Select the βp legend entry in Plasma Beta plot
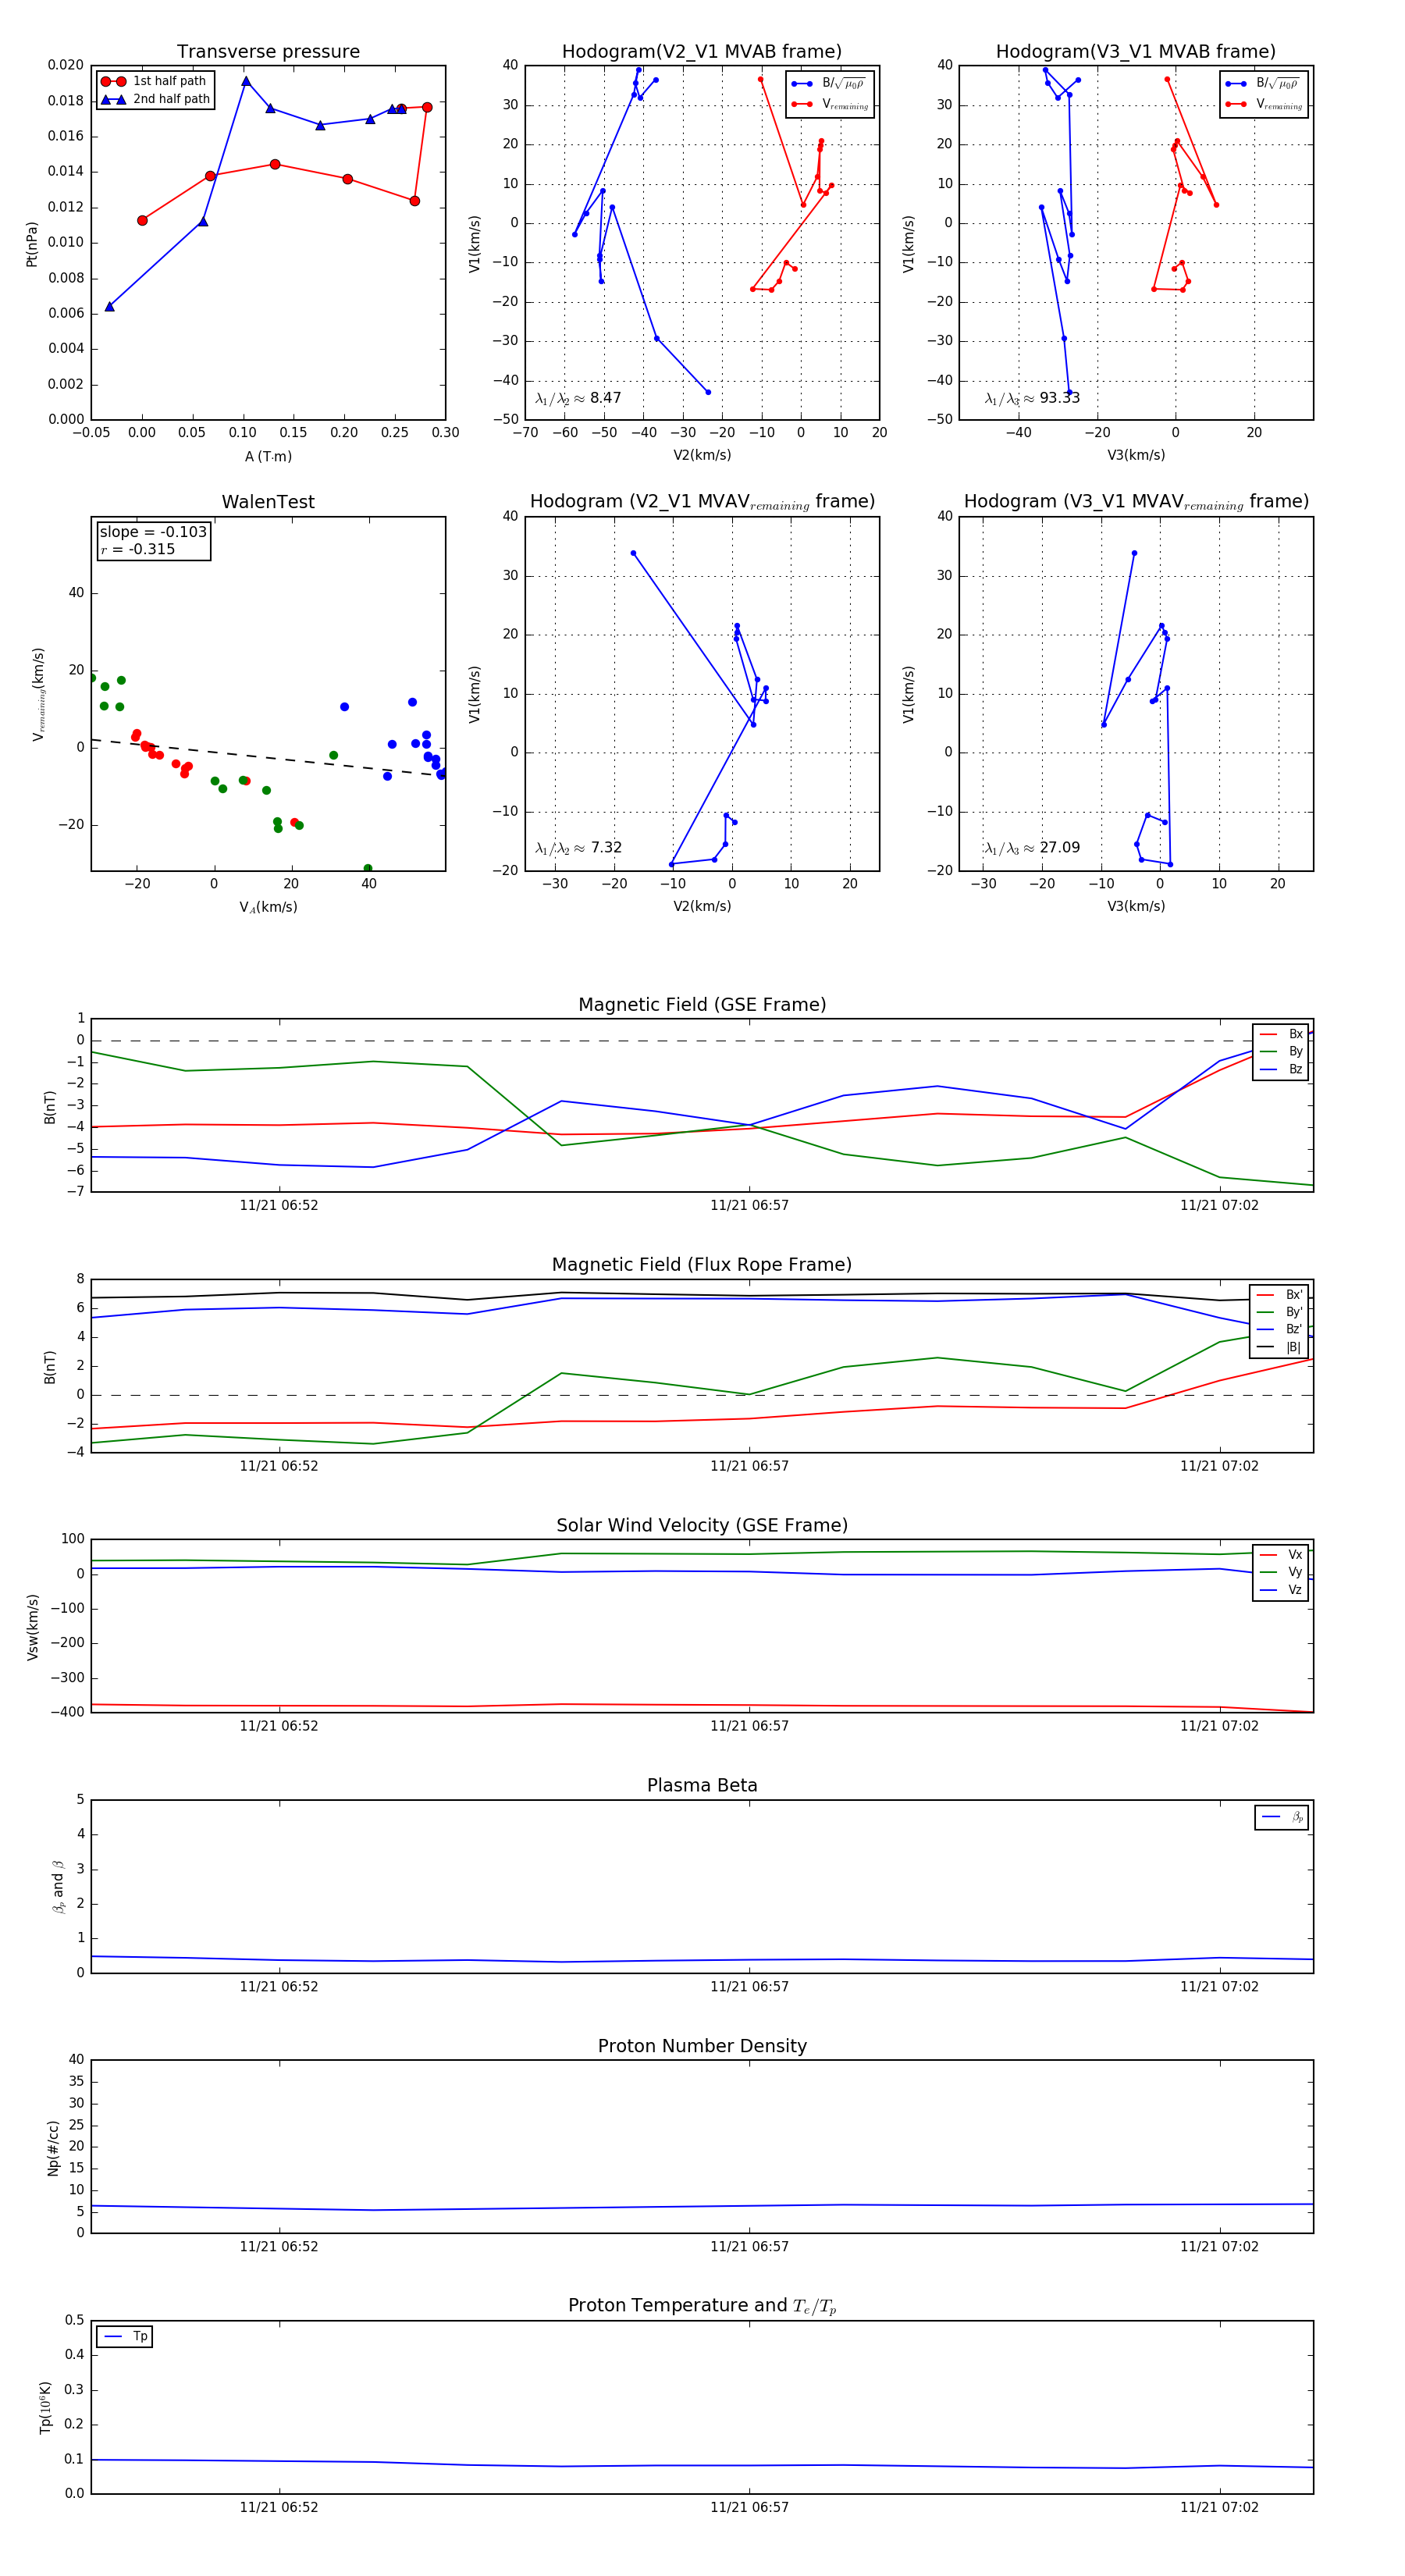Image resolution: width=1405 pixels, height=2576 pixels. coord(1282,1817)
